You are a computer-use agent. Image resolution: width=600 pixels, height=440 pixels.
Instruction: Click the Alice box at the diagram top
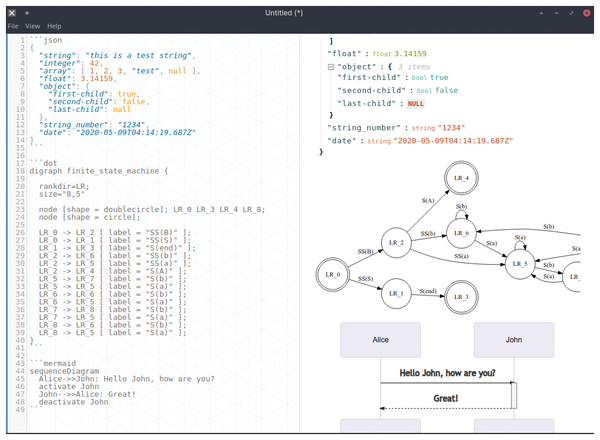[380, 340]
